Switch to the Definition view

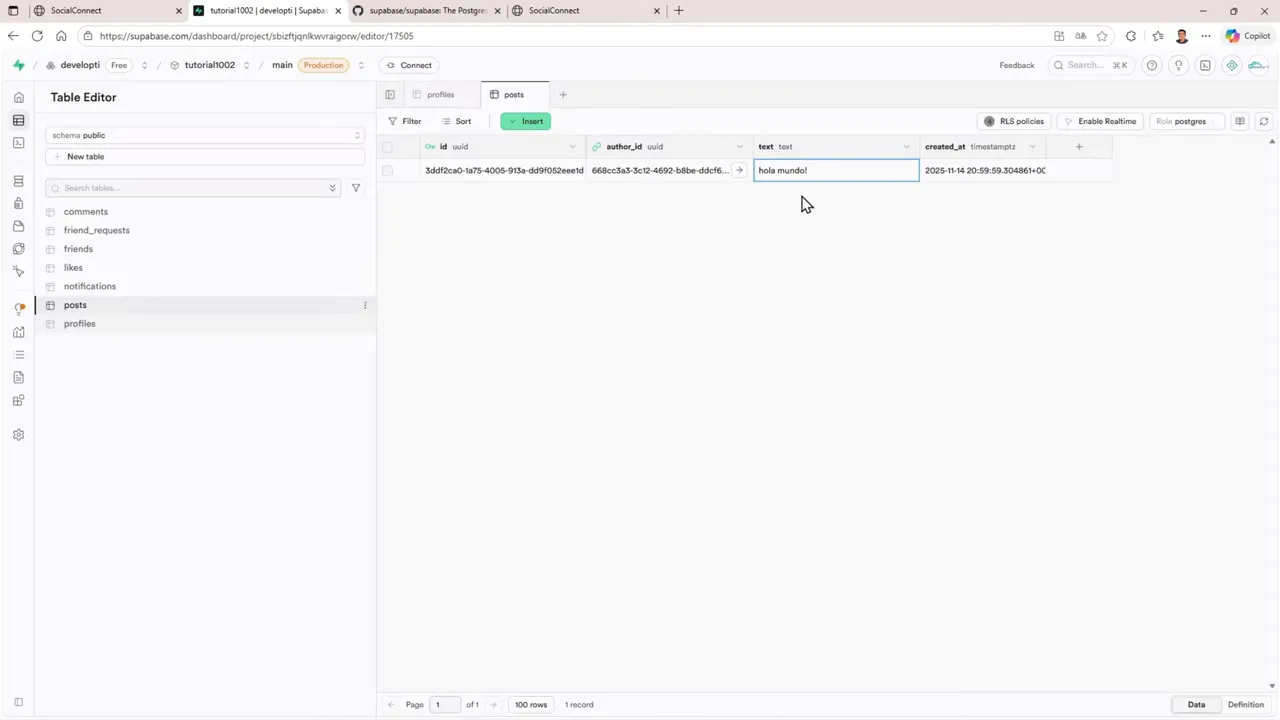click(x=1245, y=704)
